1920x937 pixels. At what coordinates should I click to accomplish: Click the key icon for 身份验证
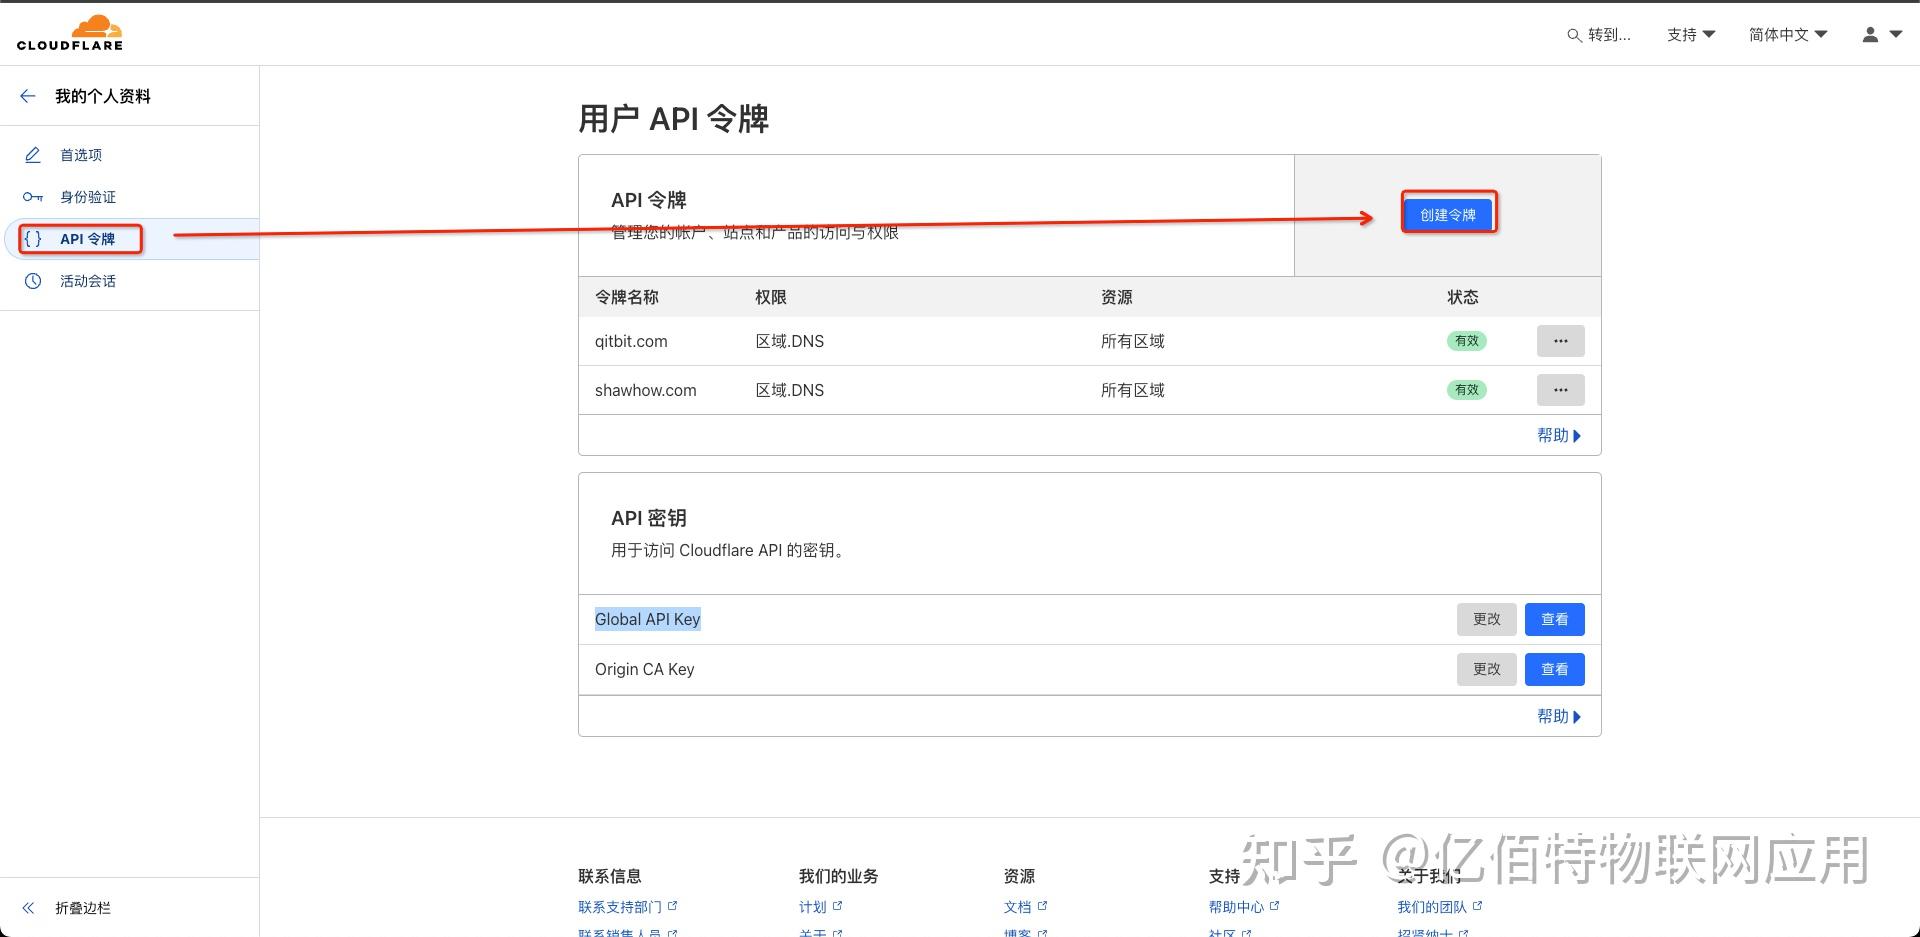point(33,197)
